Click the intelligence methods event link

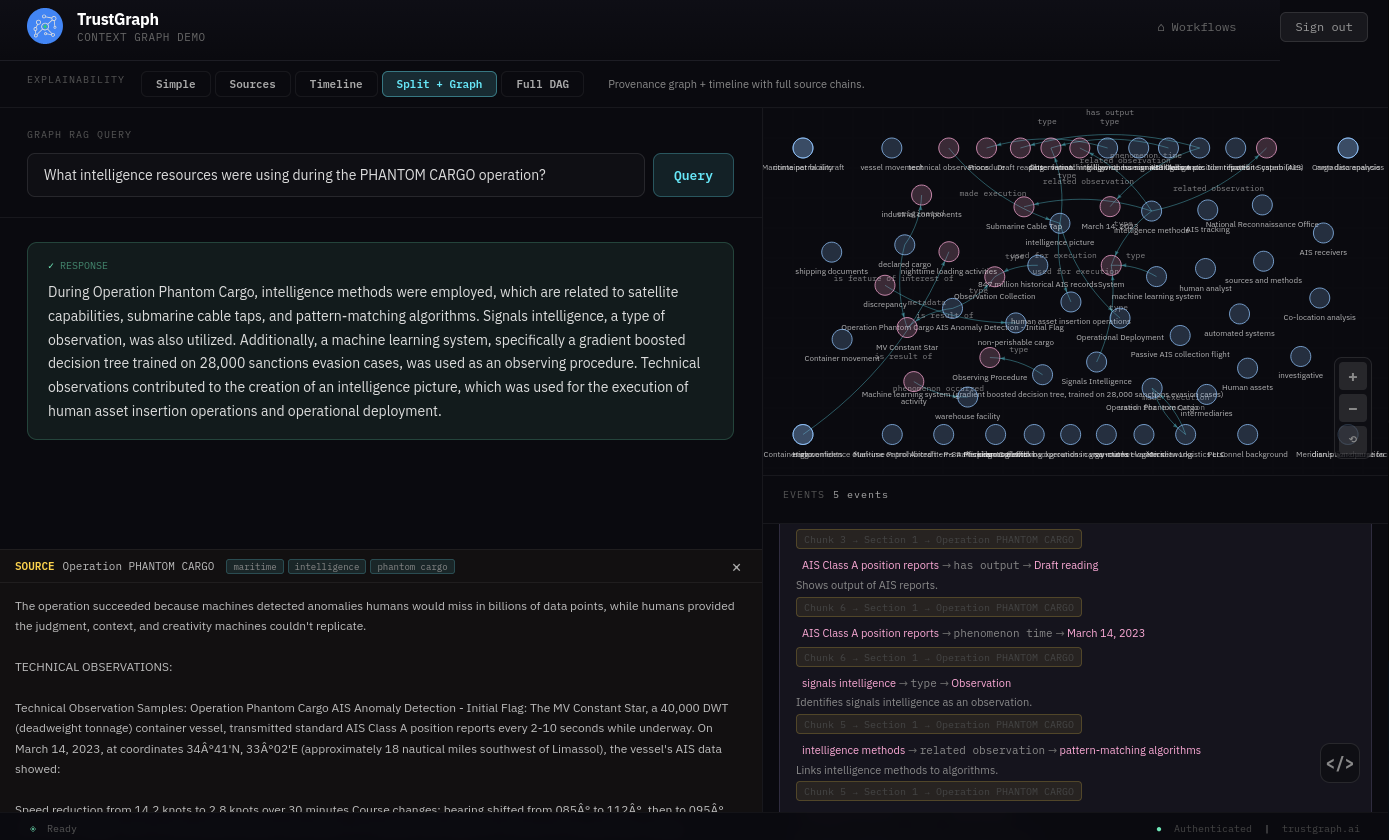pos(853,750)
